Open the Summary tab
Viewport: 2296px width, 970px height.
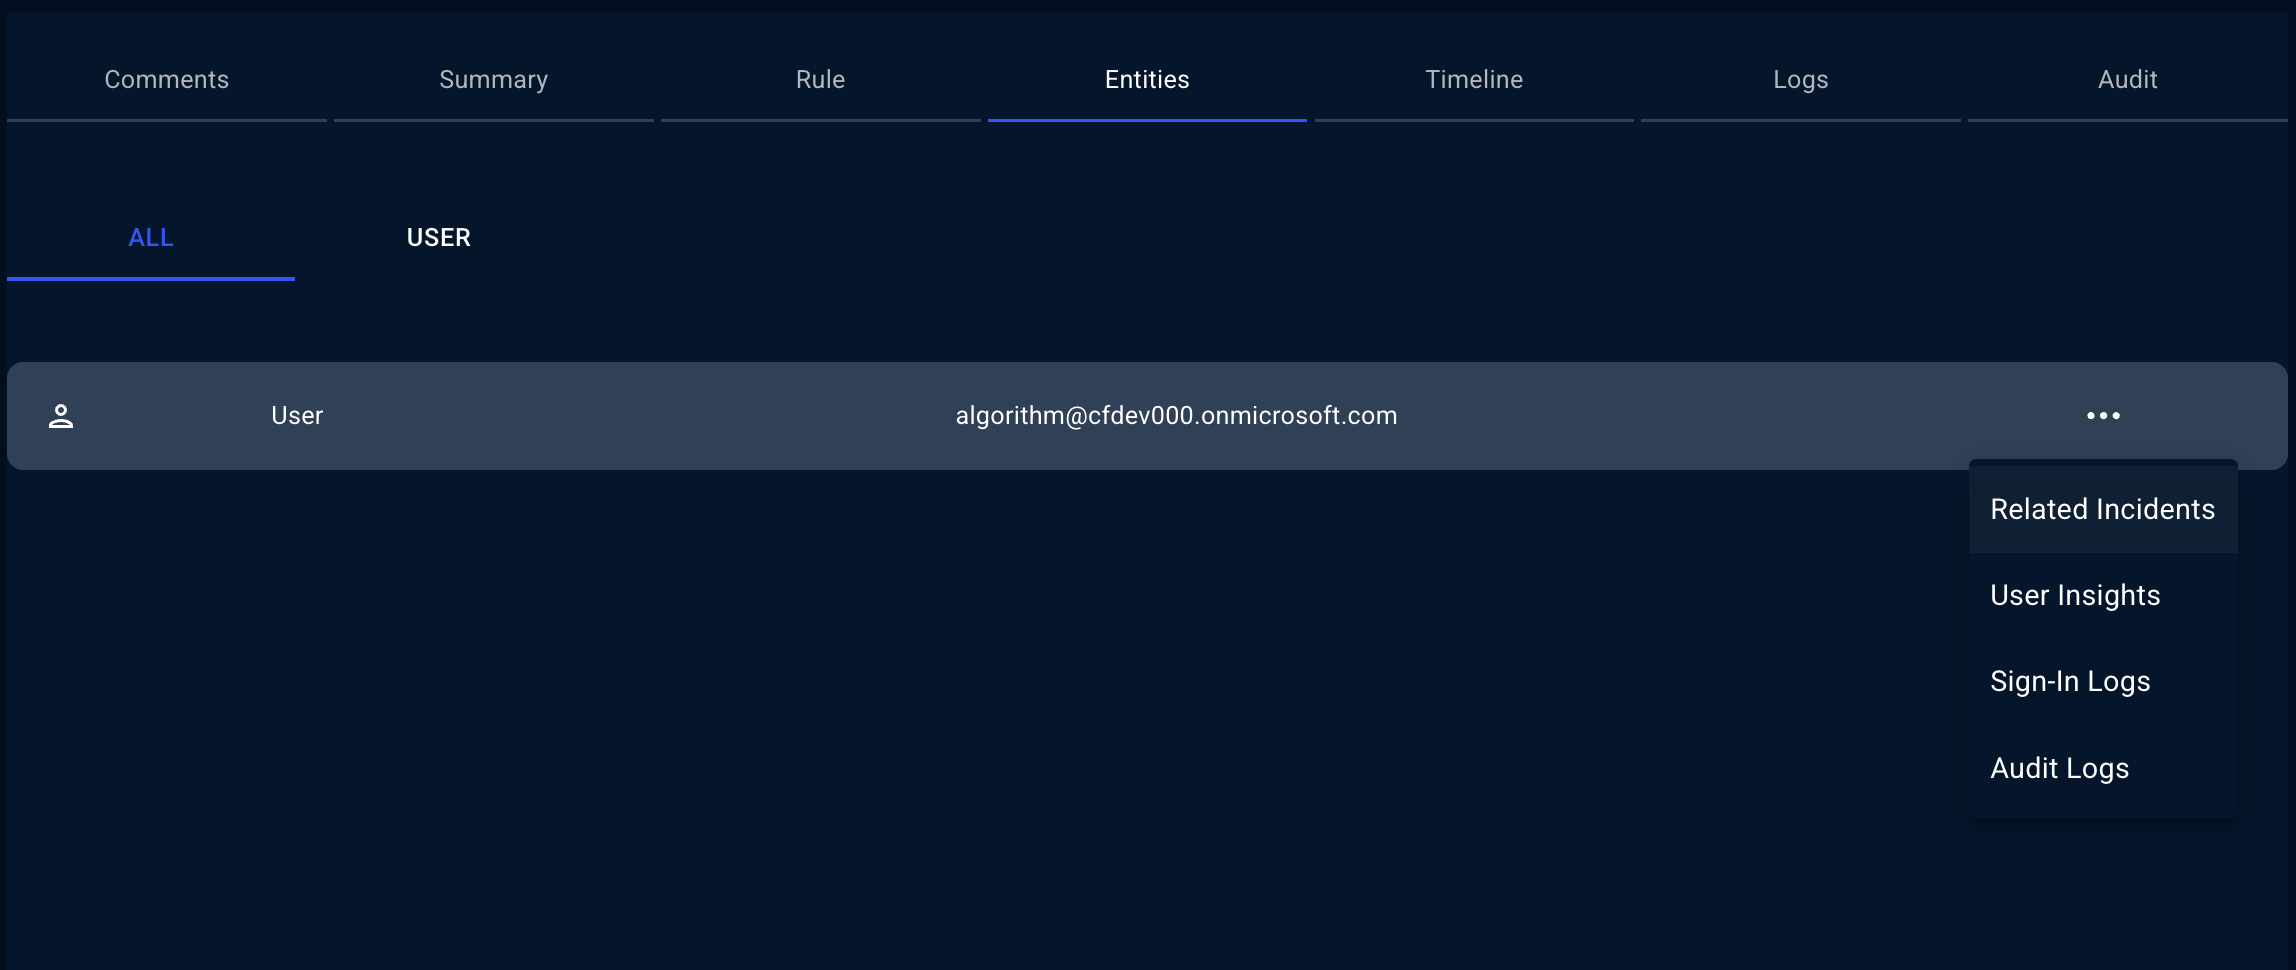[493, 80]
